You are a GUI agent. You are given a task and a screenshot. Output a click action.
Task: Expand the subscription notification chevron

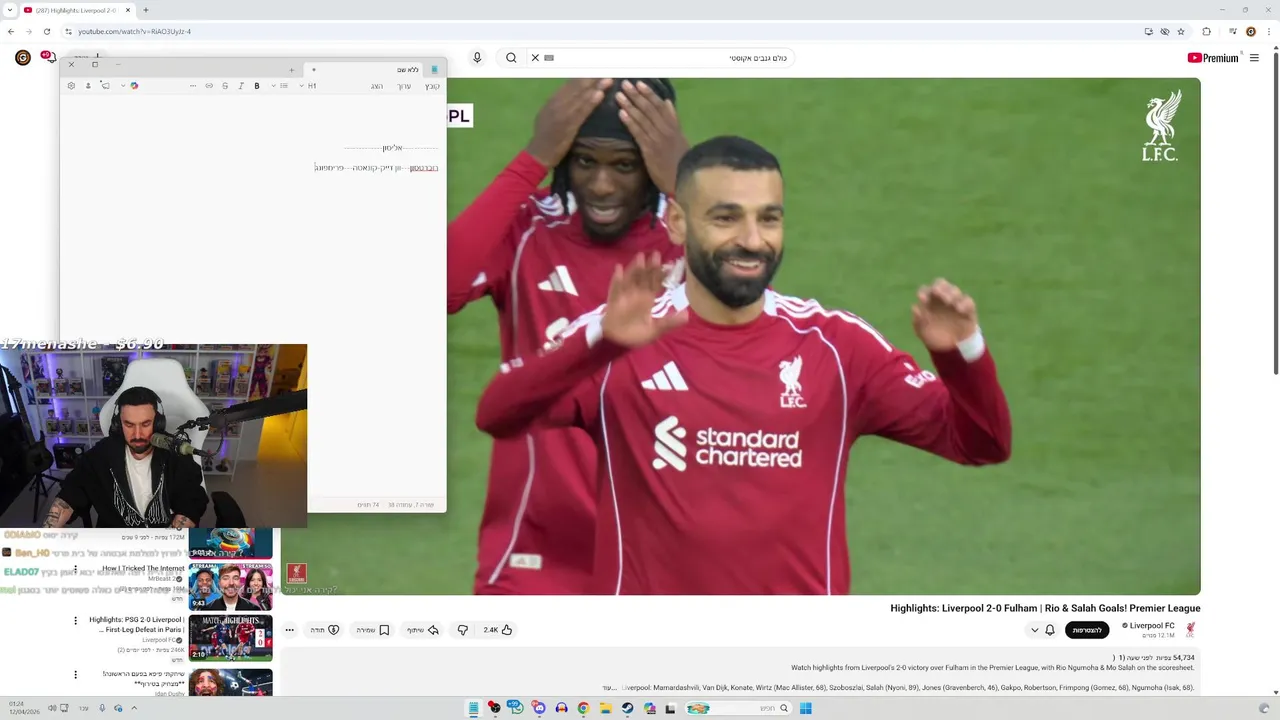1034,630
